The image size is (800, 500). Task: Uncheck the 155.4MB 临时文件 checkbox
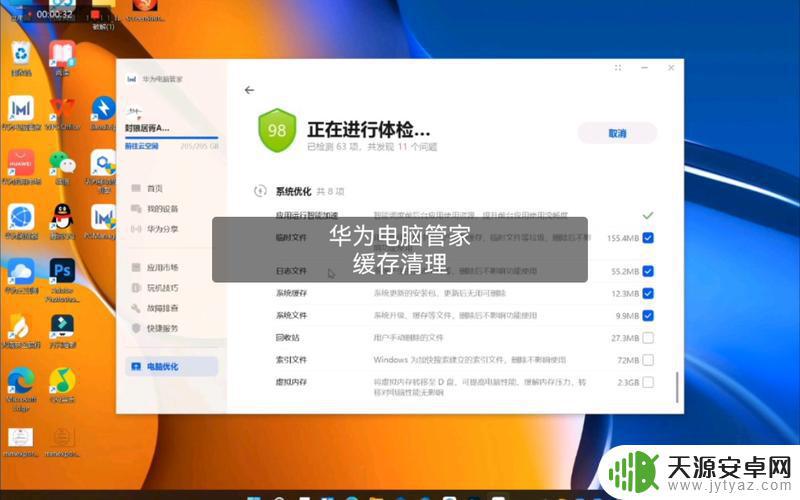coord(648,238)
